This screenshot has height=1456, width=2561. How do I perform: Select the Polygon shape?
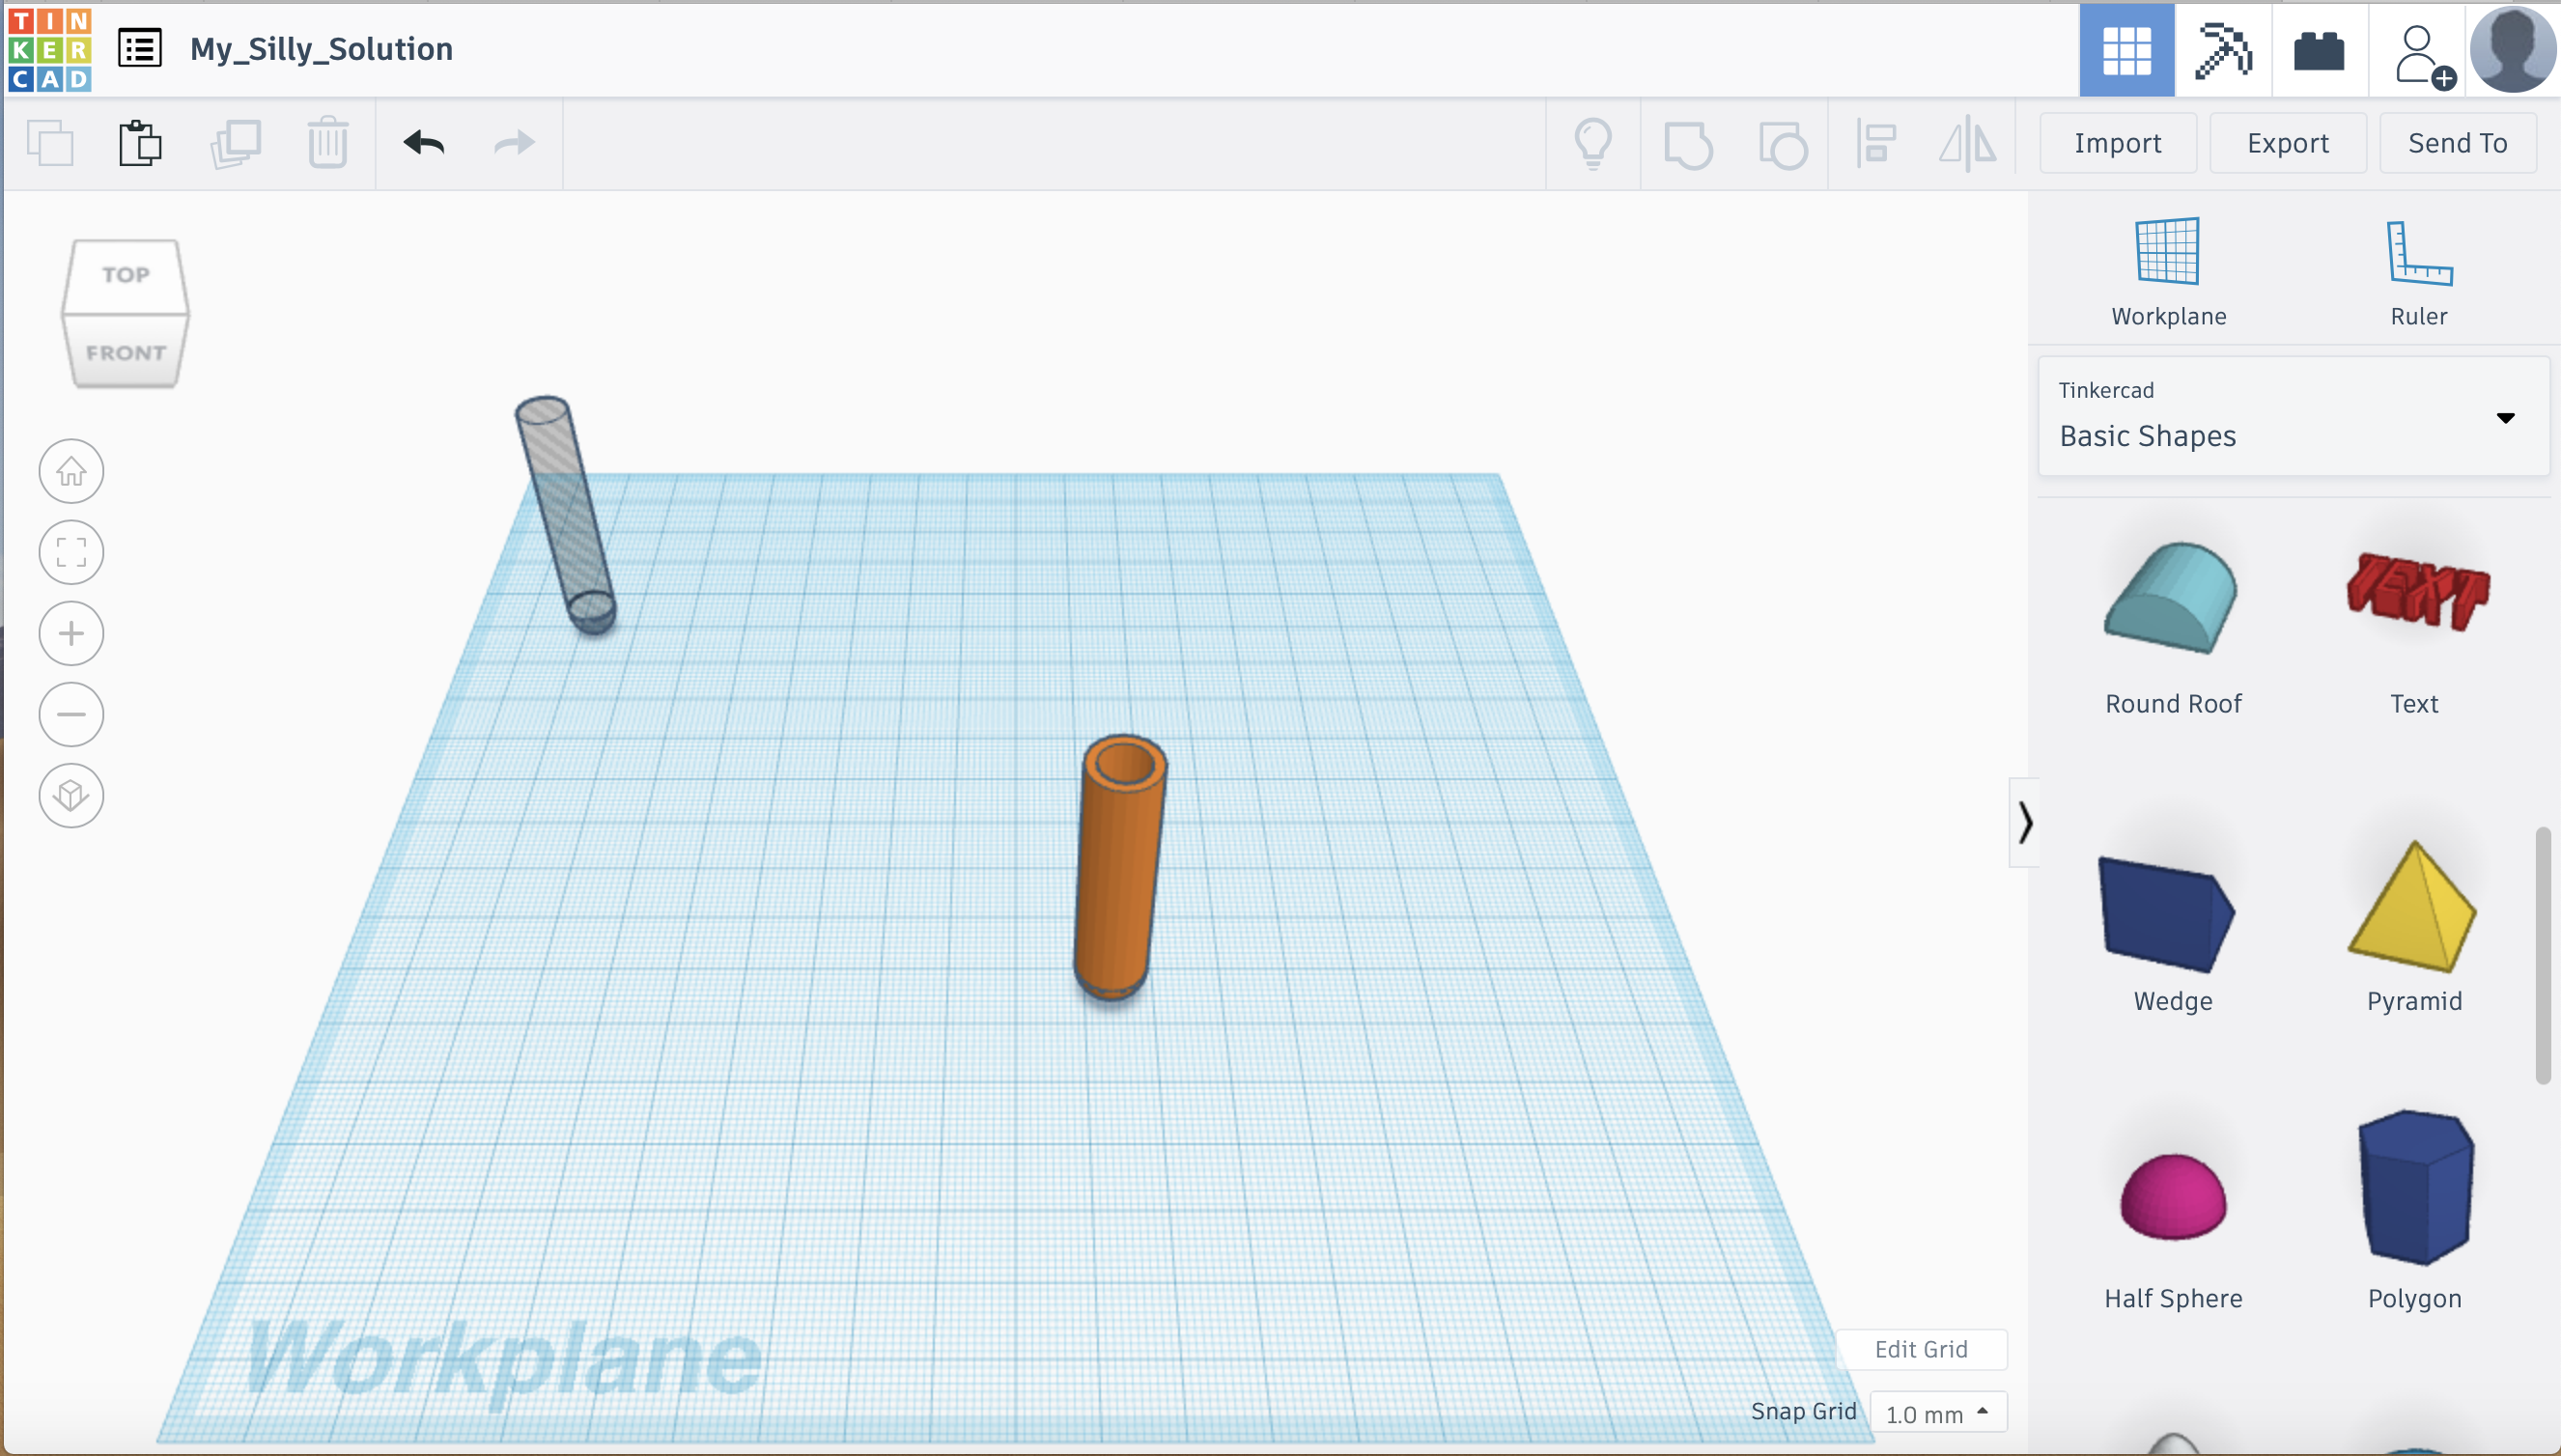(2414, 1210)
